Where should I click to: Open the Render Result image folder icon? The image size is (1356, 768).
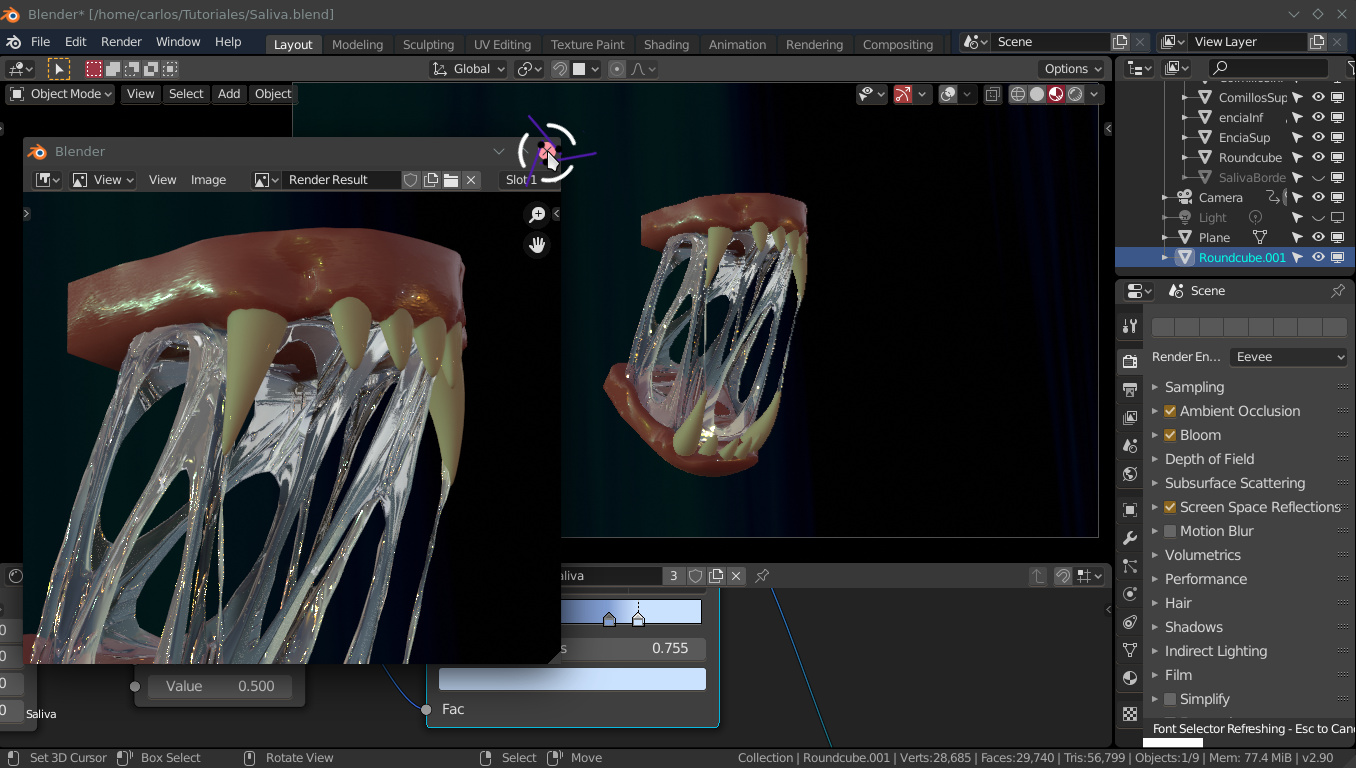click(451, 180)
